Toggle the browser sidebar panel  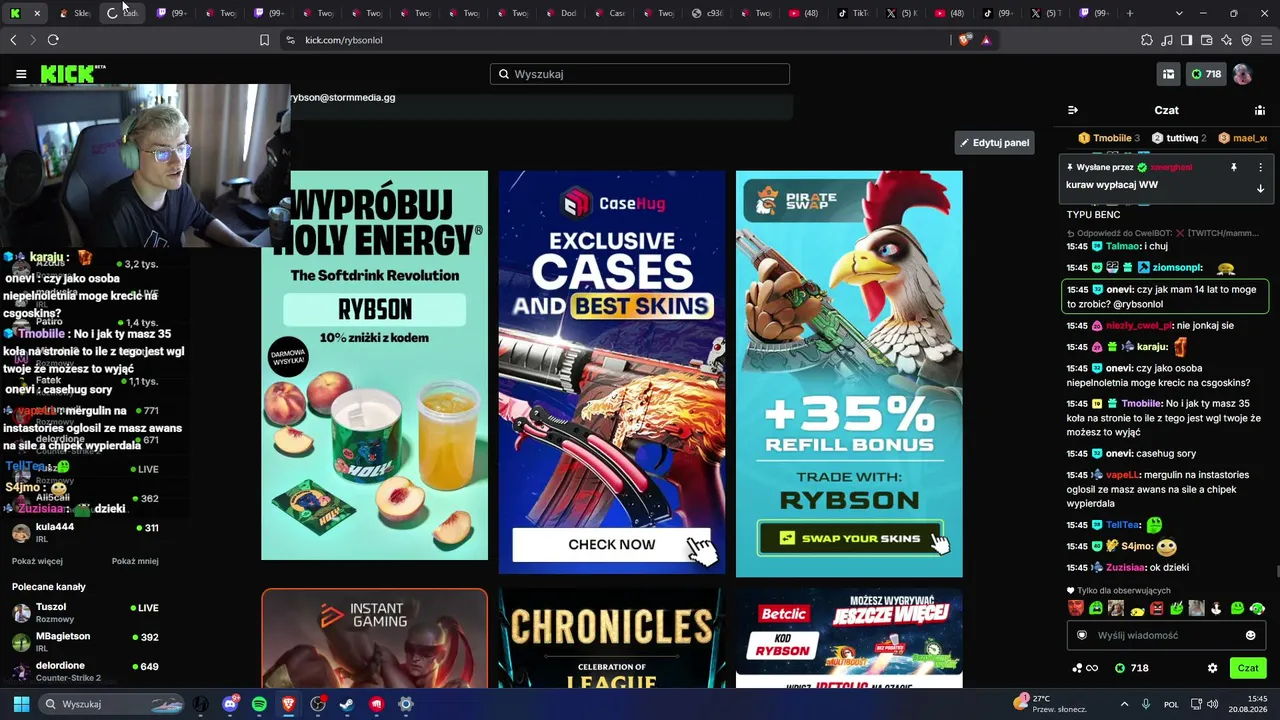(1186, 40)
